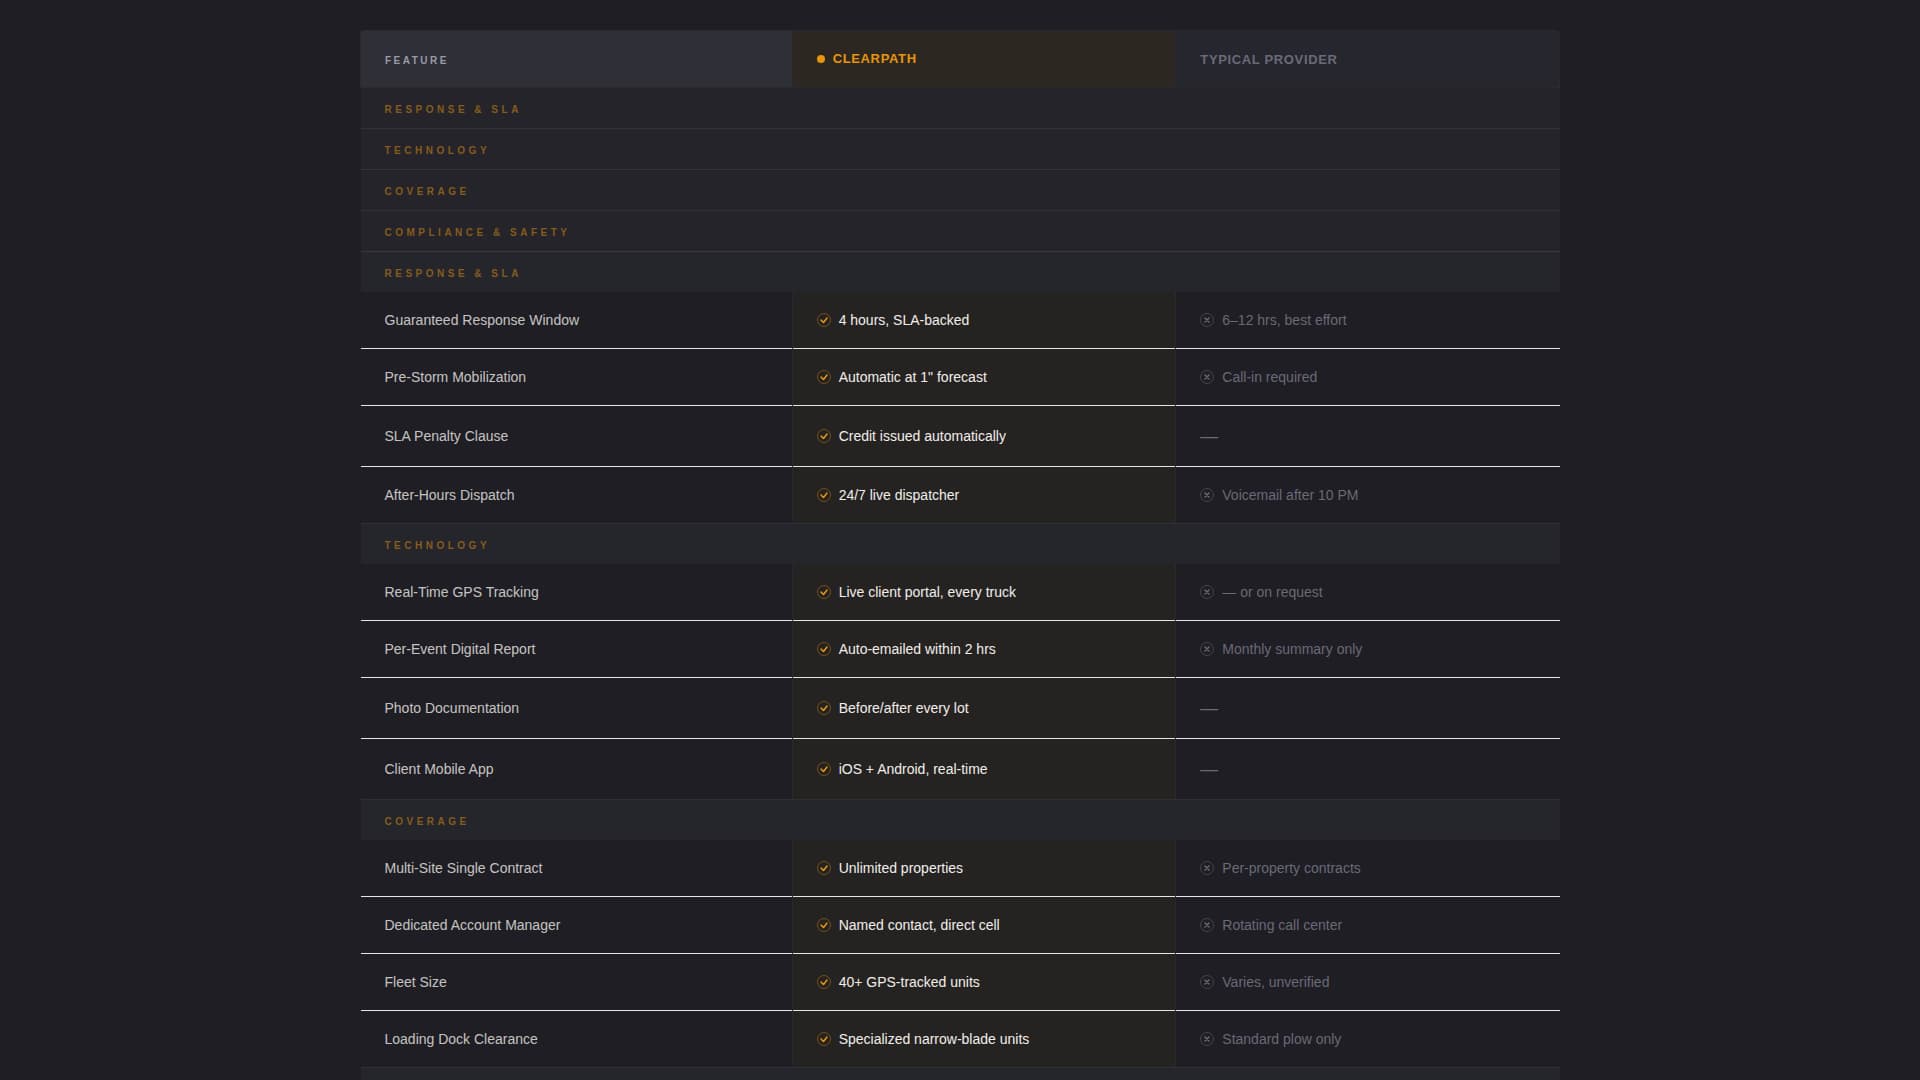Select the "iOS + Android, real-time" value text
Image resolution: width=1920 pixels, height=1080 pixels.
(x=913, y=769)
